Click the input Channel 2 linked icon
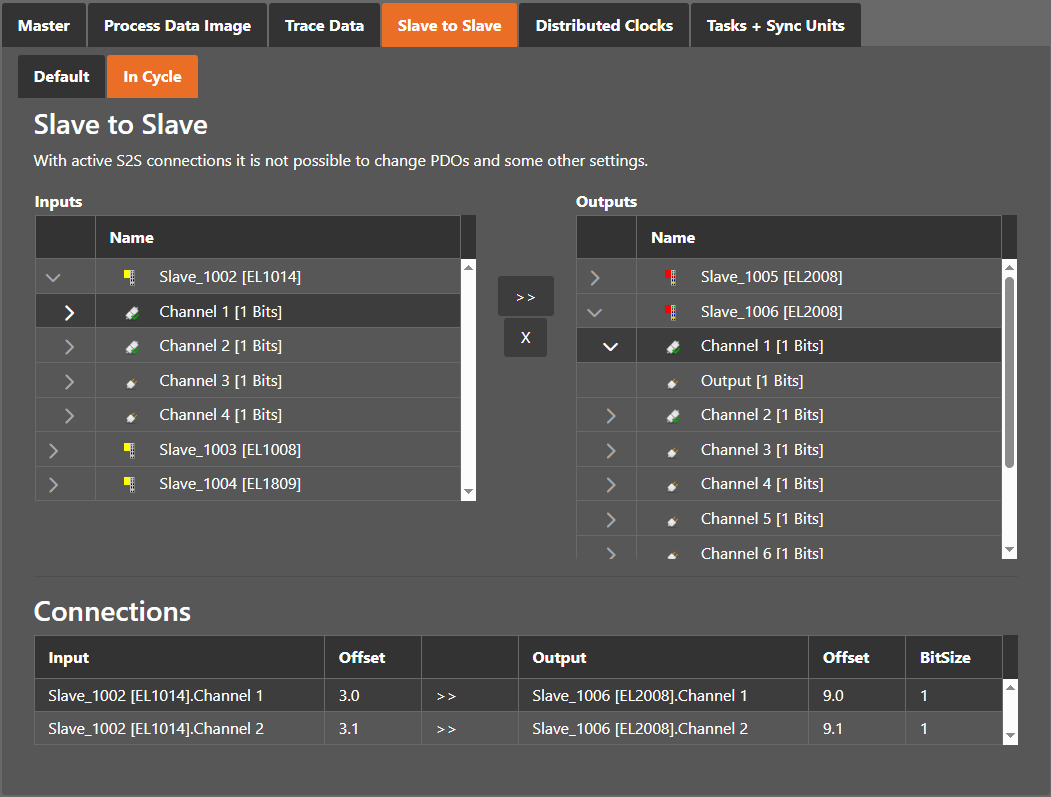The width and height of the screenshot is (1051, 797). [131, 346]
